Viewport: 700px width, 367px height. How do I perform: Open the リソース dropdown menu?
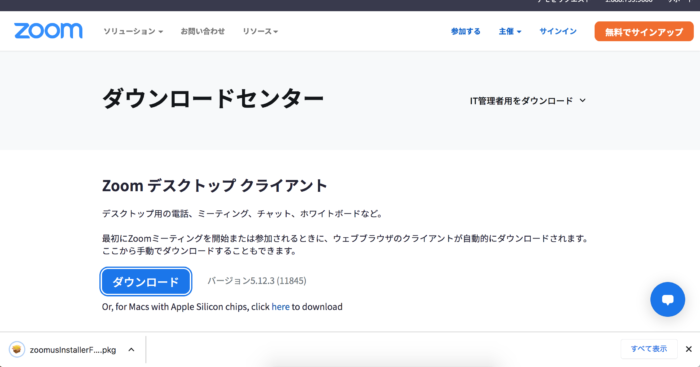[x=260, y=32]
